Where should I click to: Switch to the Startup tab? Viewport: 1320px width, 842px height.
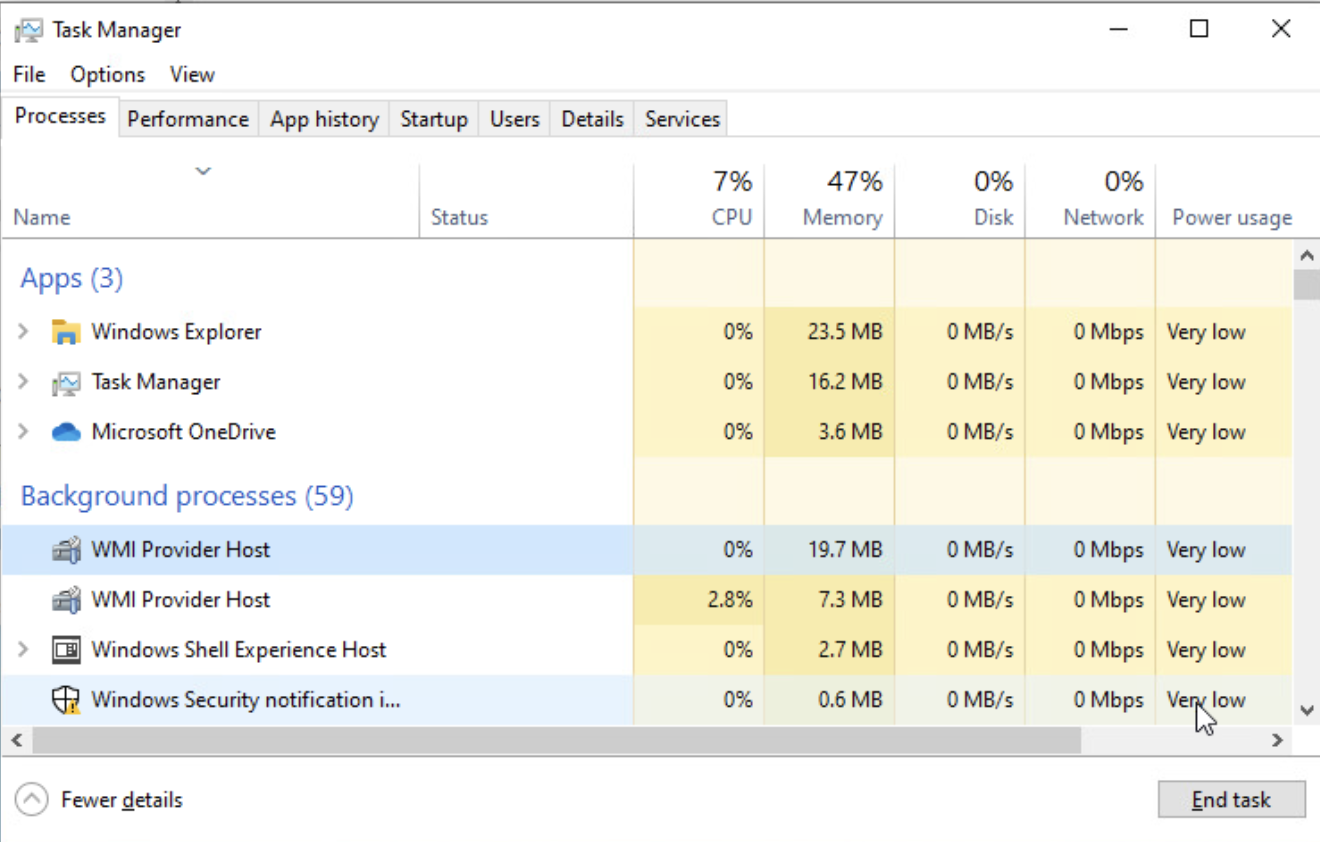pos(434,119)
